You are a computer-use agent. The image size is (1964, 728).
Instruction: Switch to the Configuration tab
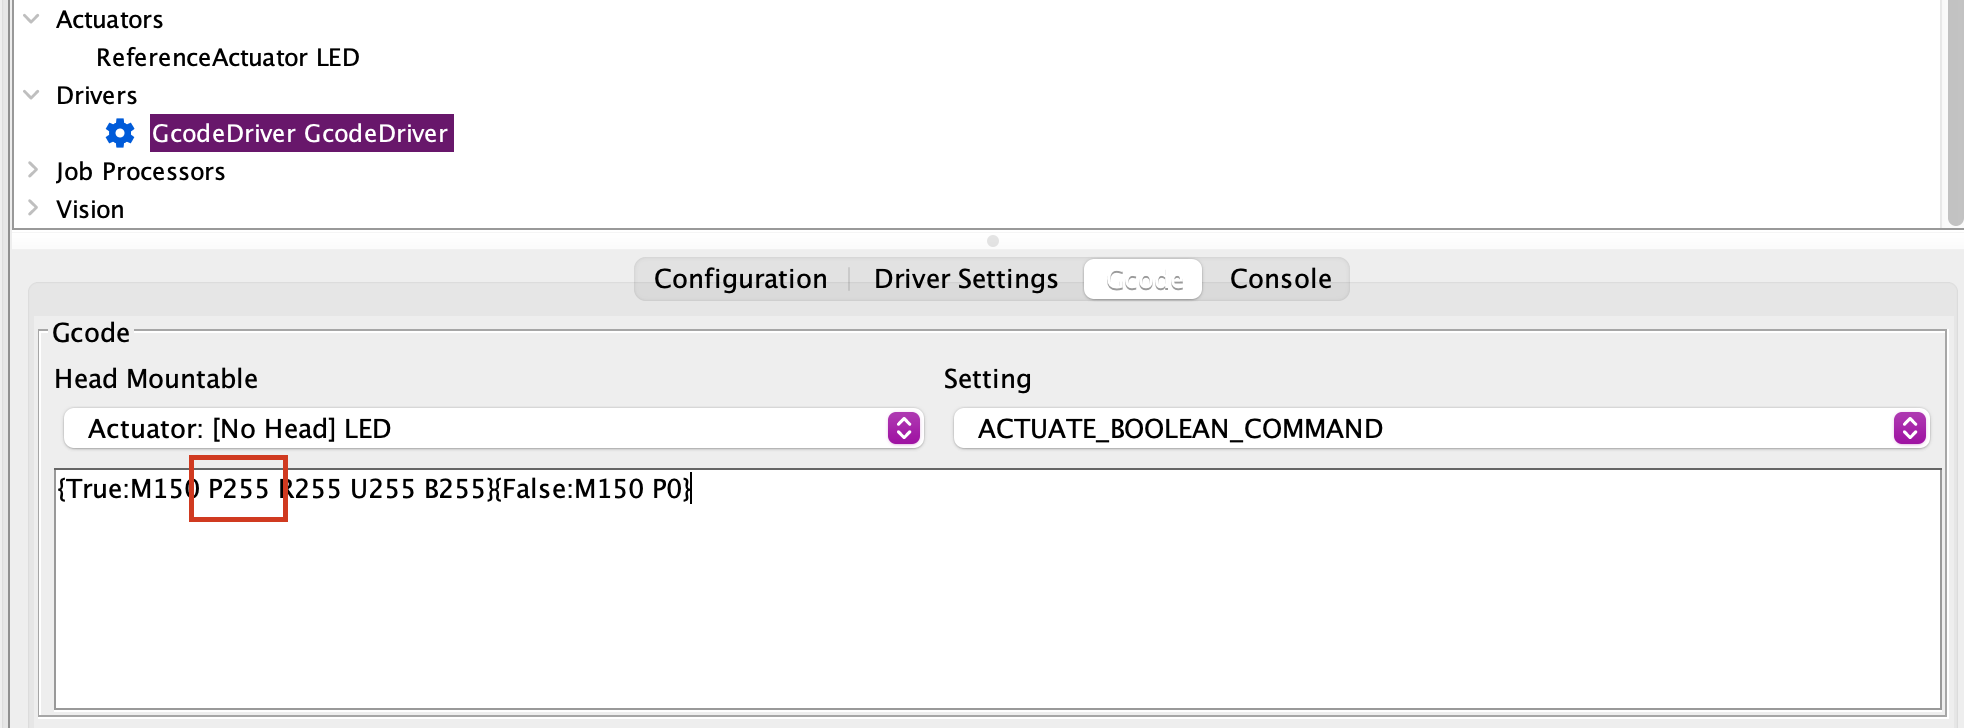tap(740, 279)
